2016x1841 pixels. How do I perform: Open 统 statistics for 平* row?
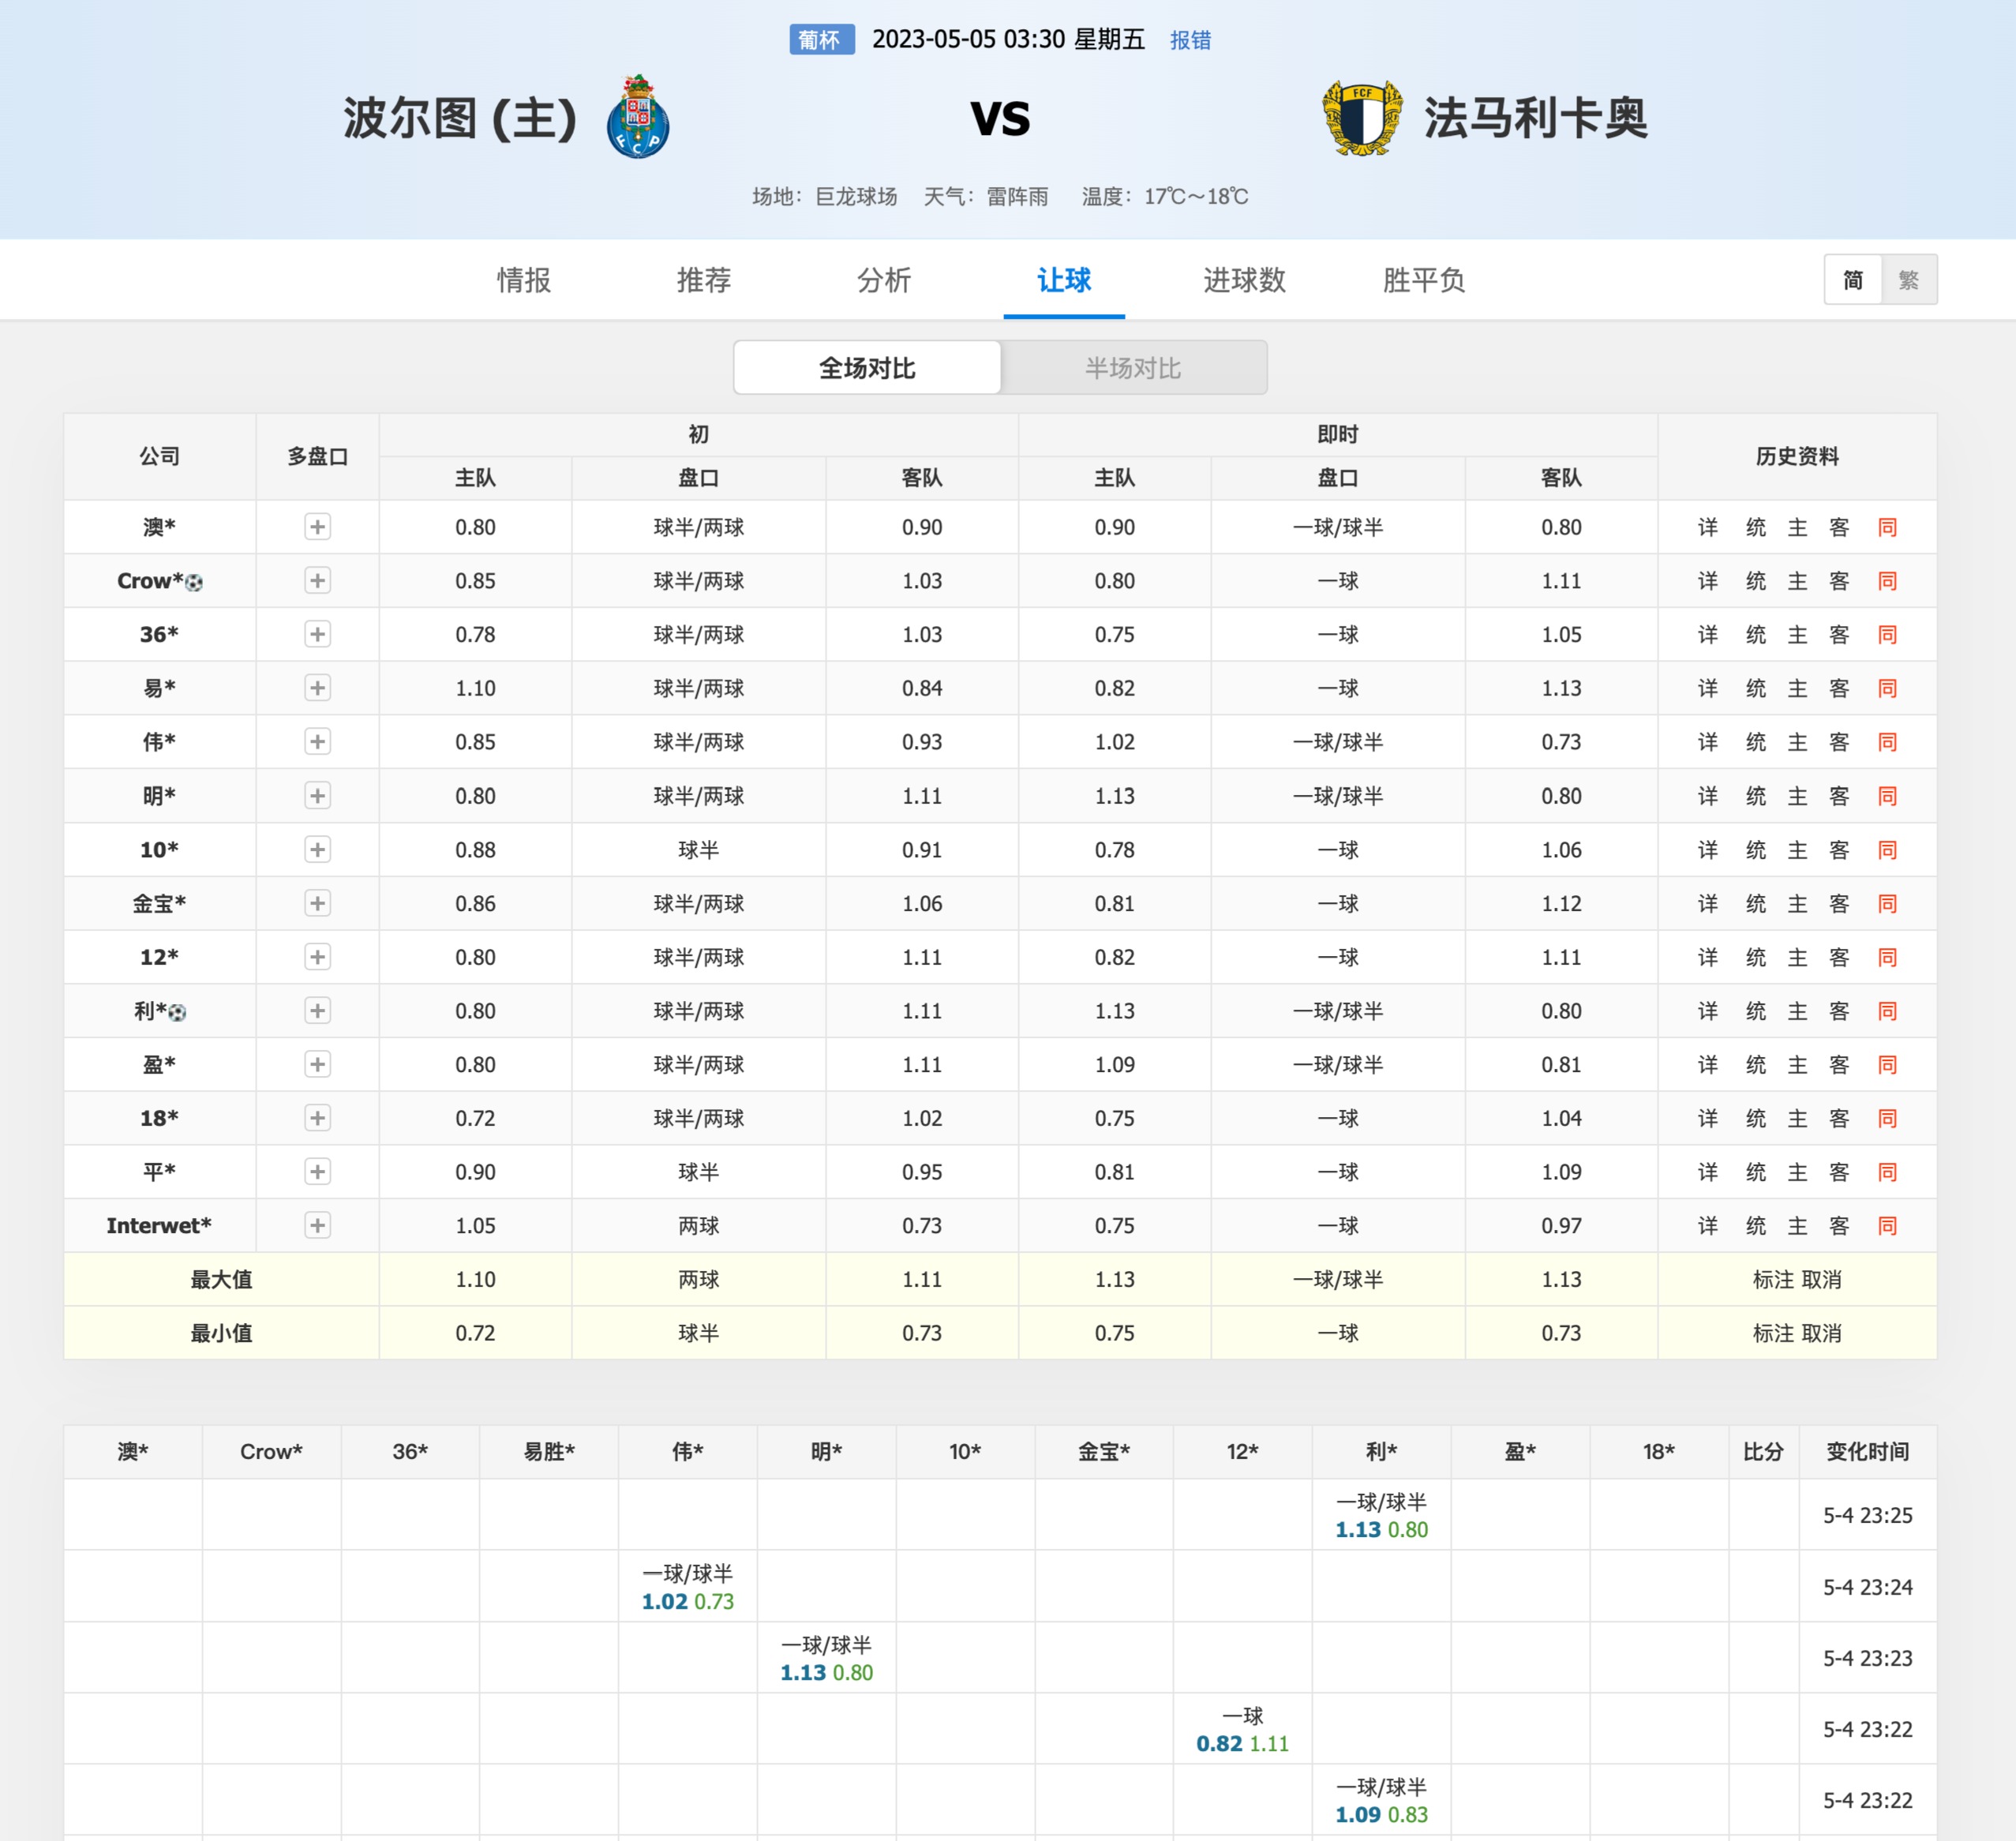point(1756,1172)
